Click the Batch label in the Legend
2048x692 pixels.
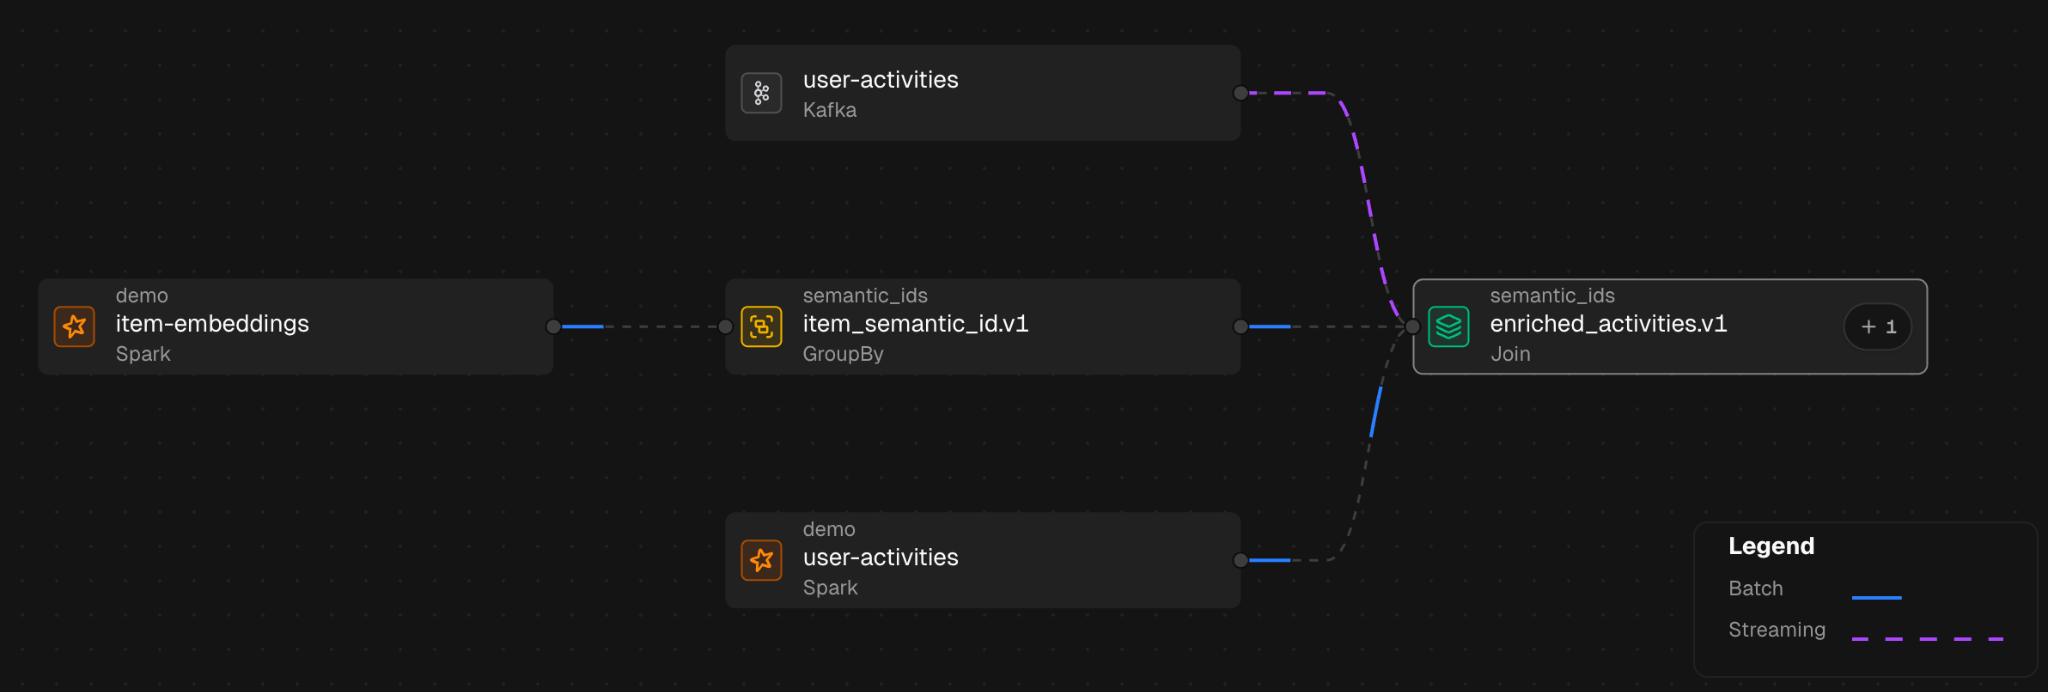click(x=1755, y=588)
